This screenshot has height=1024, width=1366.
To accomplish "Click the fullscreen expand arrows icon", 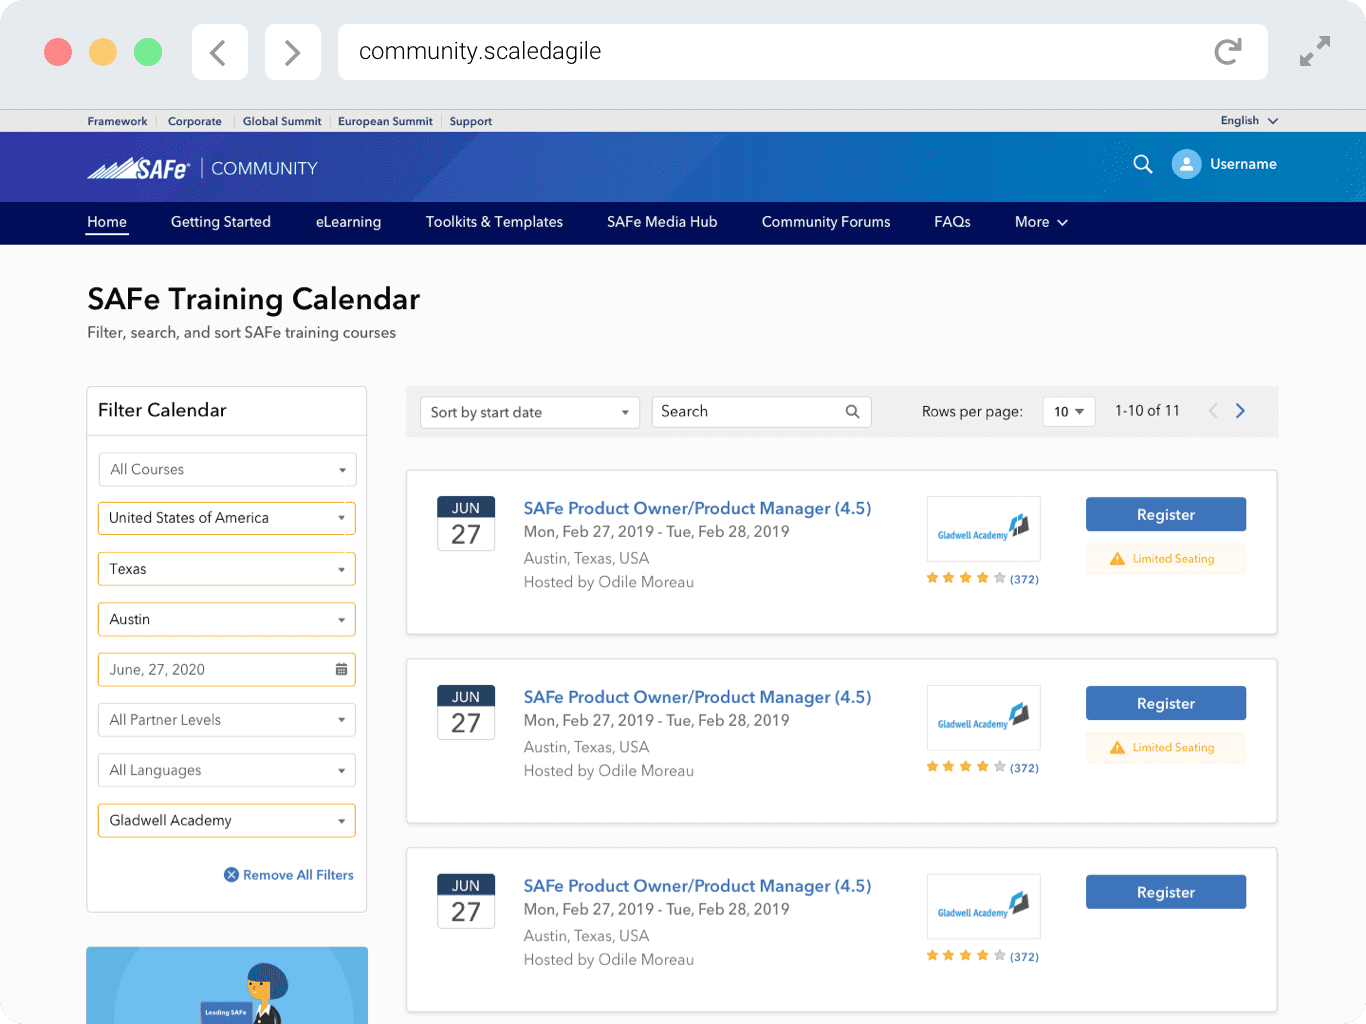I will (x=1315, y=51).
